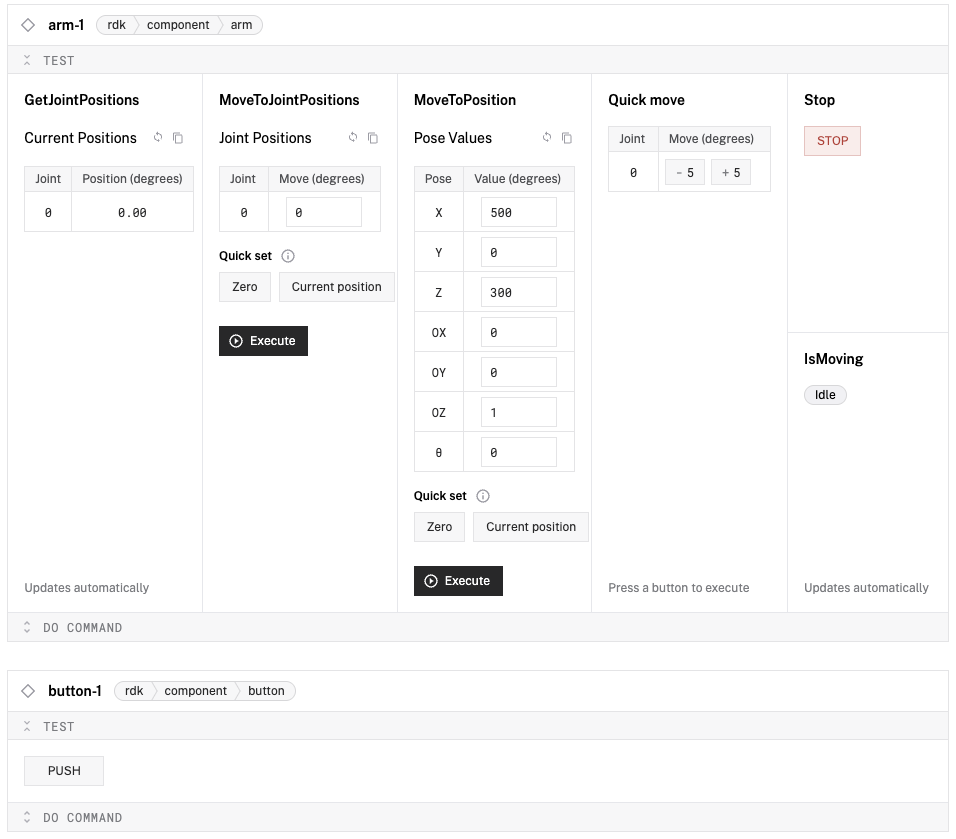Copy Joint Positions with the copy icon
Screen dimensions: 956x839
373,138
